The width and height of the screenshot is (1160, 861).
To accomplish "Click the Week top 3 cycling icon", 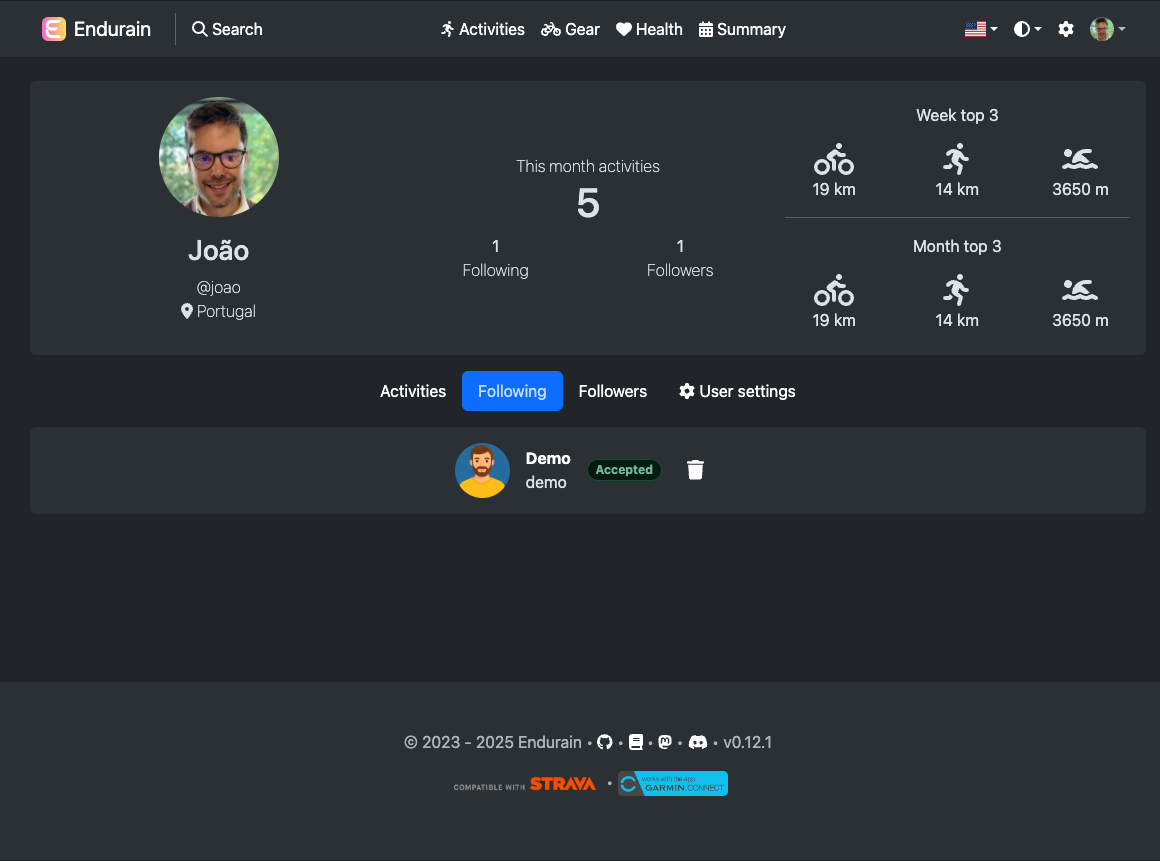I will [834, 158].
